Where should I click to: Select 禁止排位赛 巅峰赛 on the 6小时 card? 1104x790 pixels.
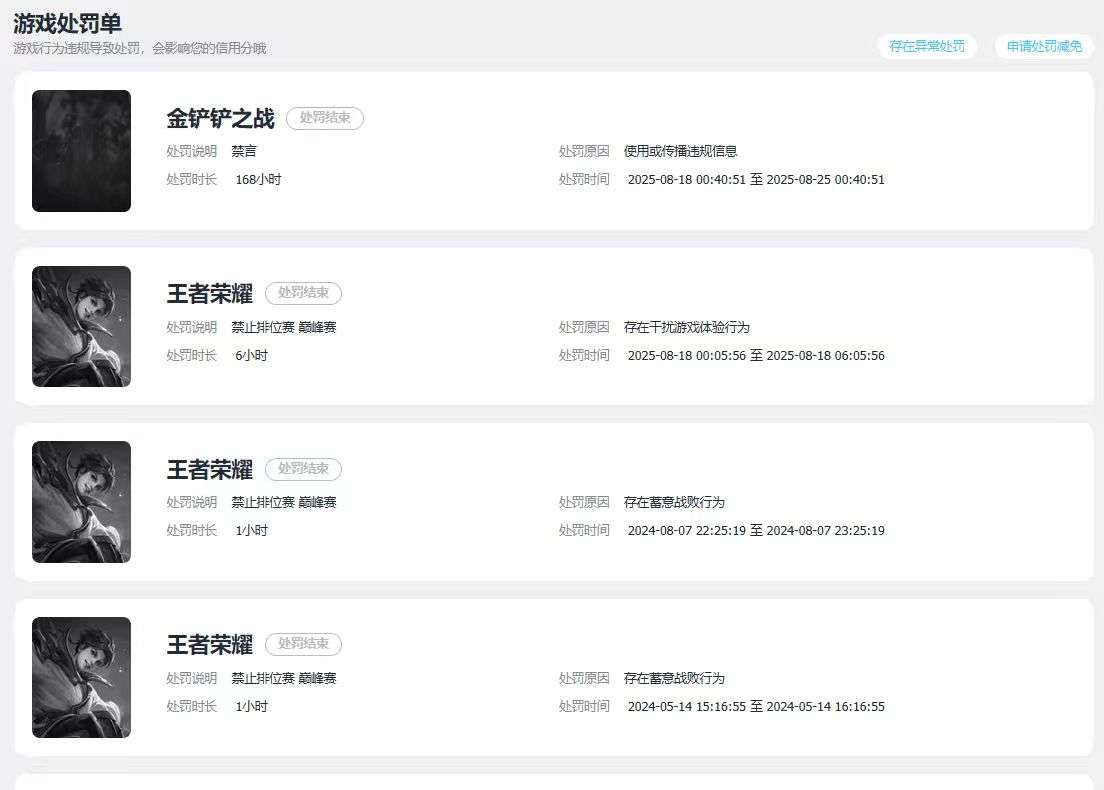point(284,327)
